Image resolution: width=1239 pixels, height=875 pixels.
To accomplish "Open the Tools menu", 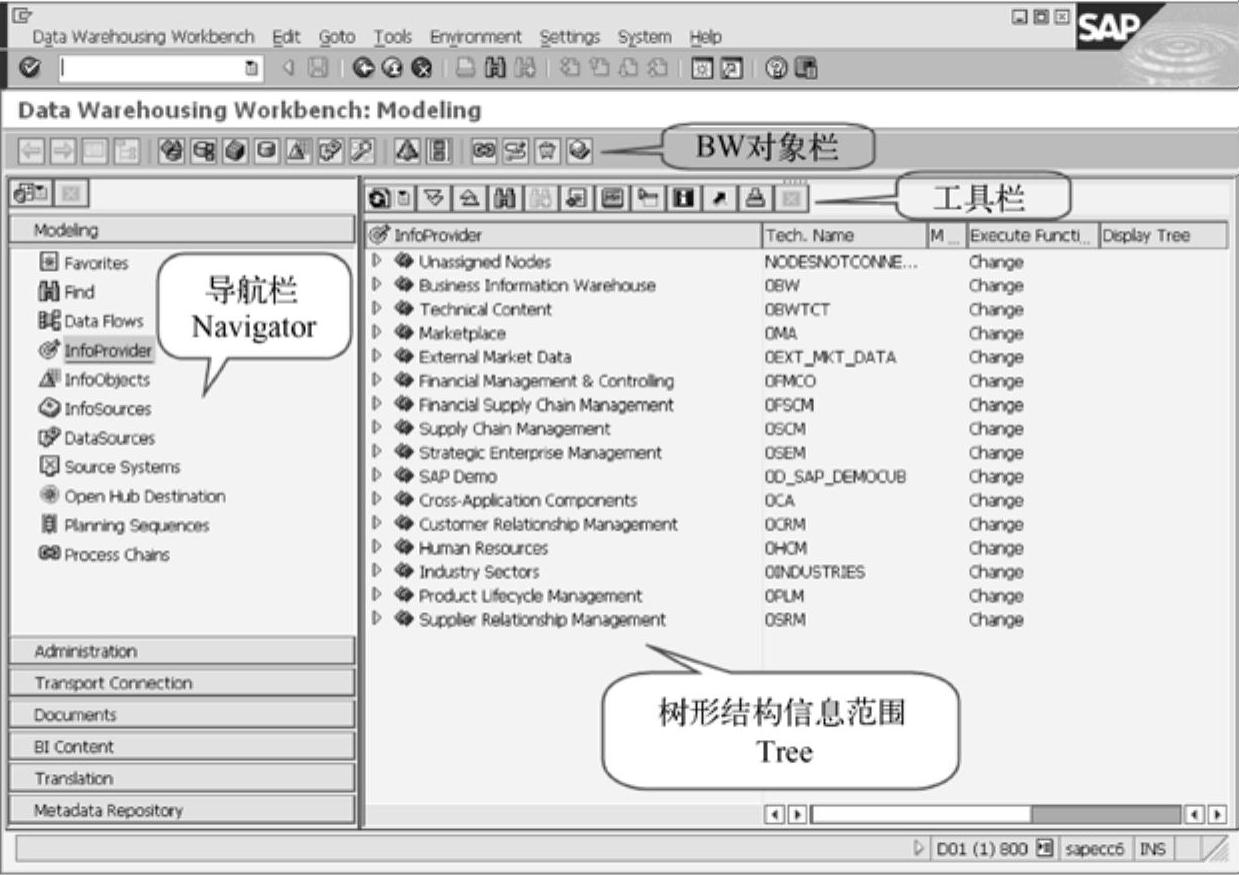I will pos(393,37).
